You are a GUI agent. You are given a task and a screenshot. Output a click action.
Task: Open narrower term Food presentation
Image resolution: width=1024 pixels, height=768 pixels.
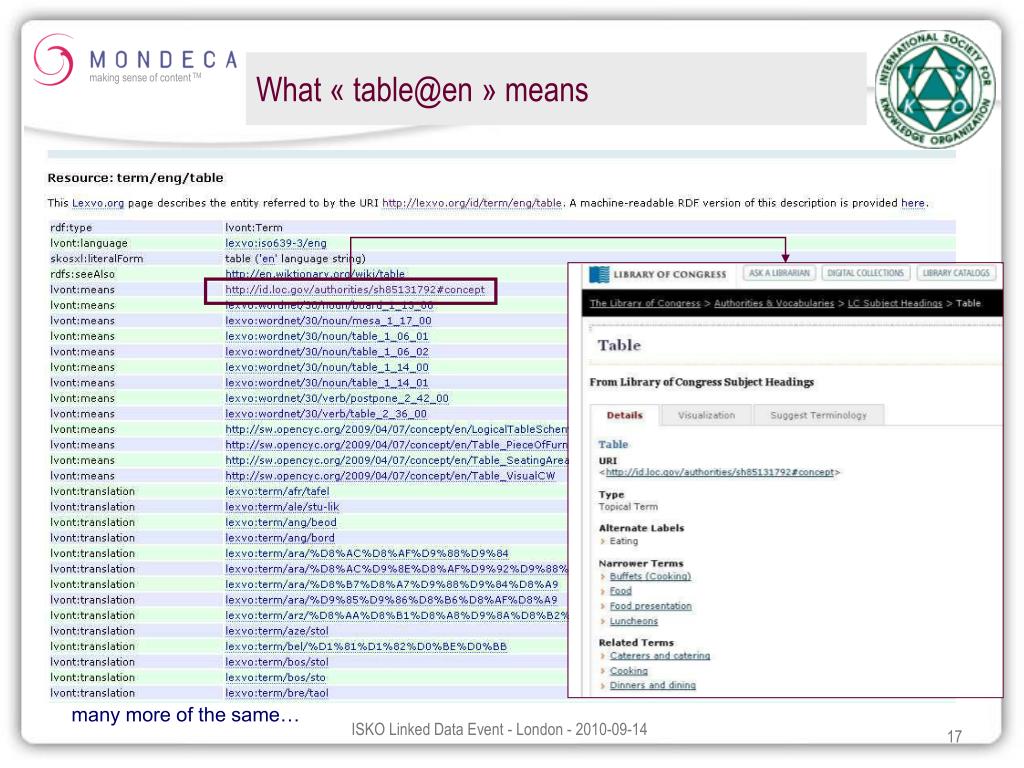click(x=650, y=606)
